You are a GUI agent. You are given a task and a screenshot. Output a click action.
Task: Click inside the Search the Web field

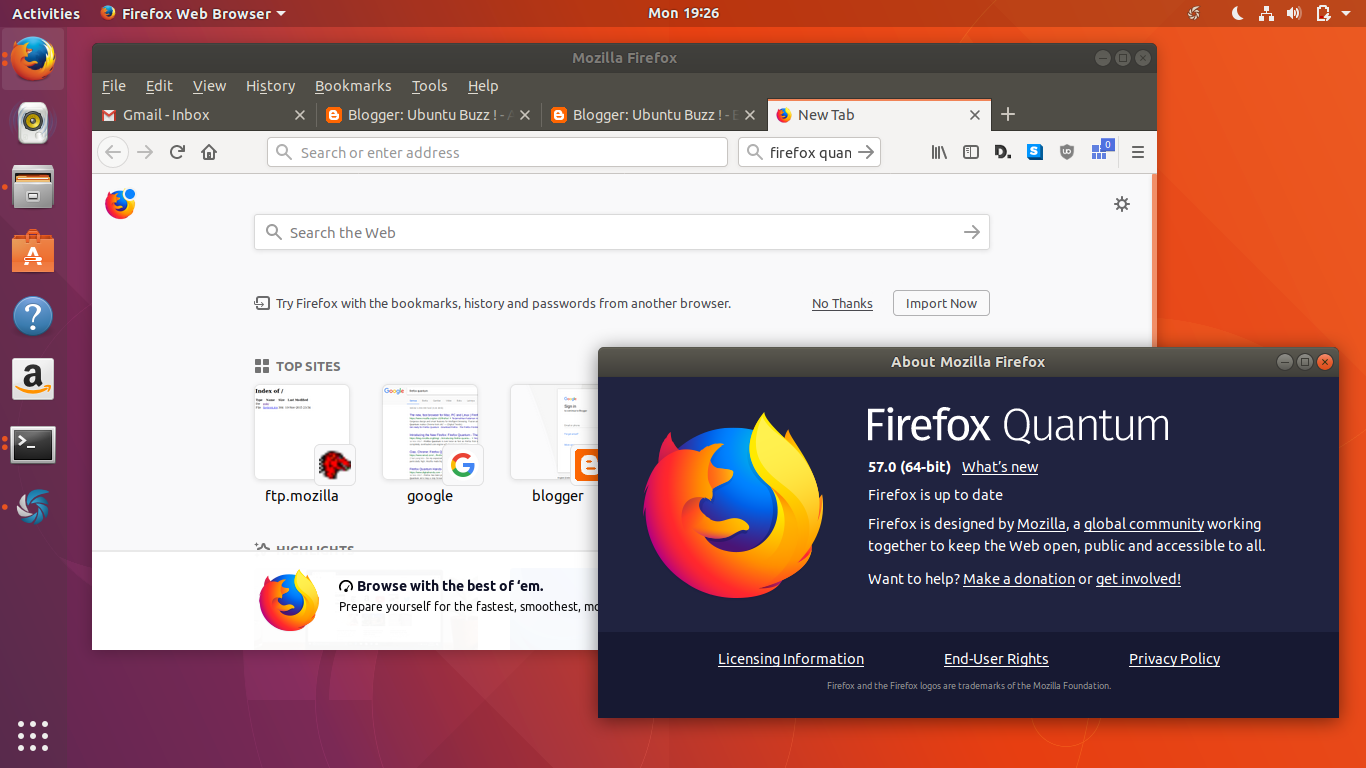(x=600, y=231)
